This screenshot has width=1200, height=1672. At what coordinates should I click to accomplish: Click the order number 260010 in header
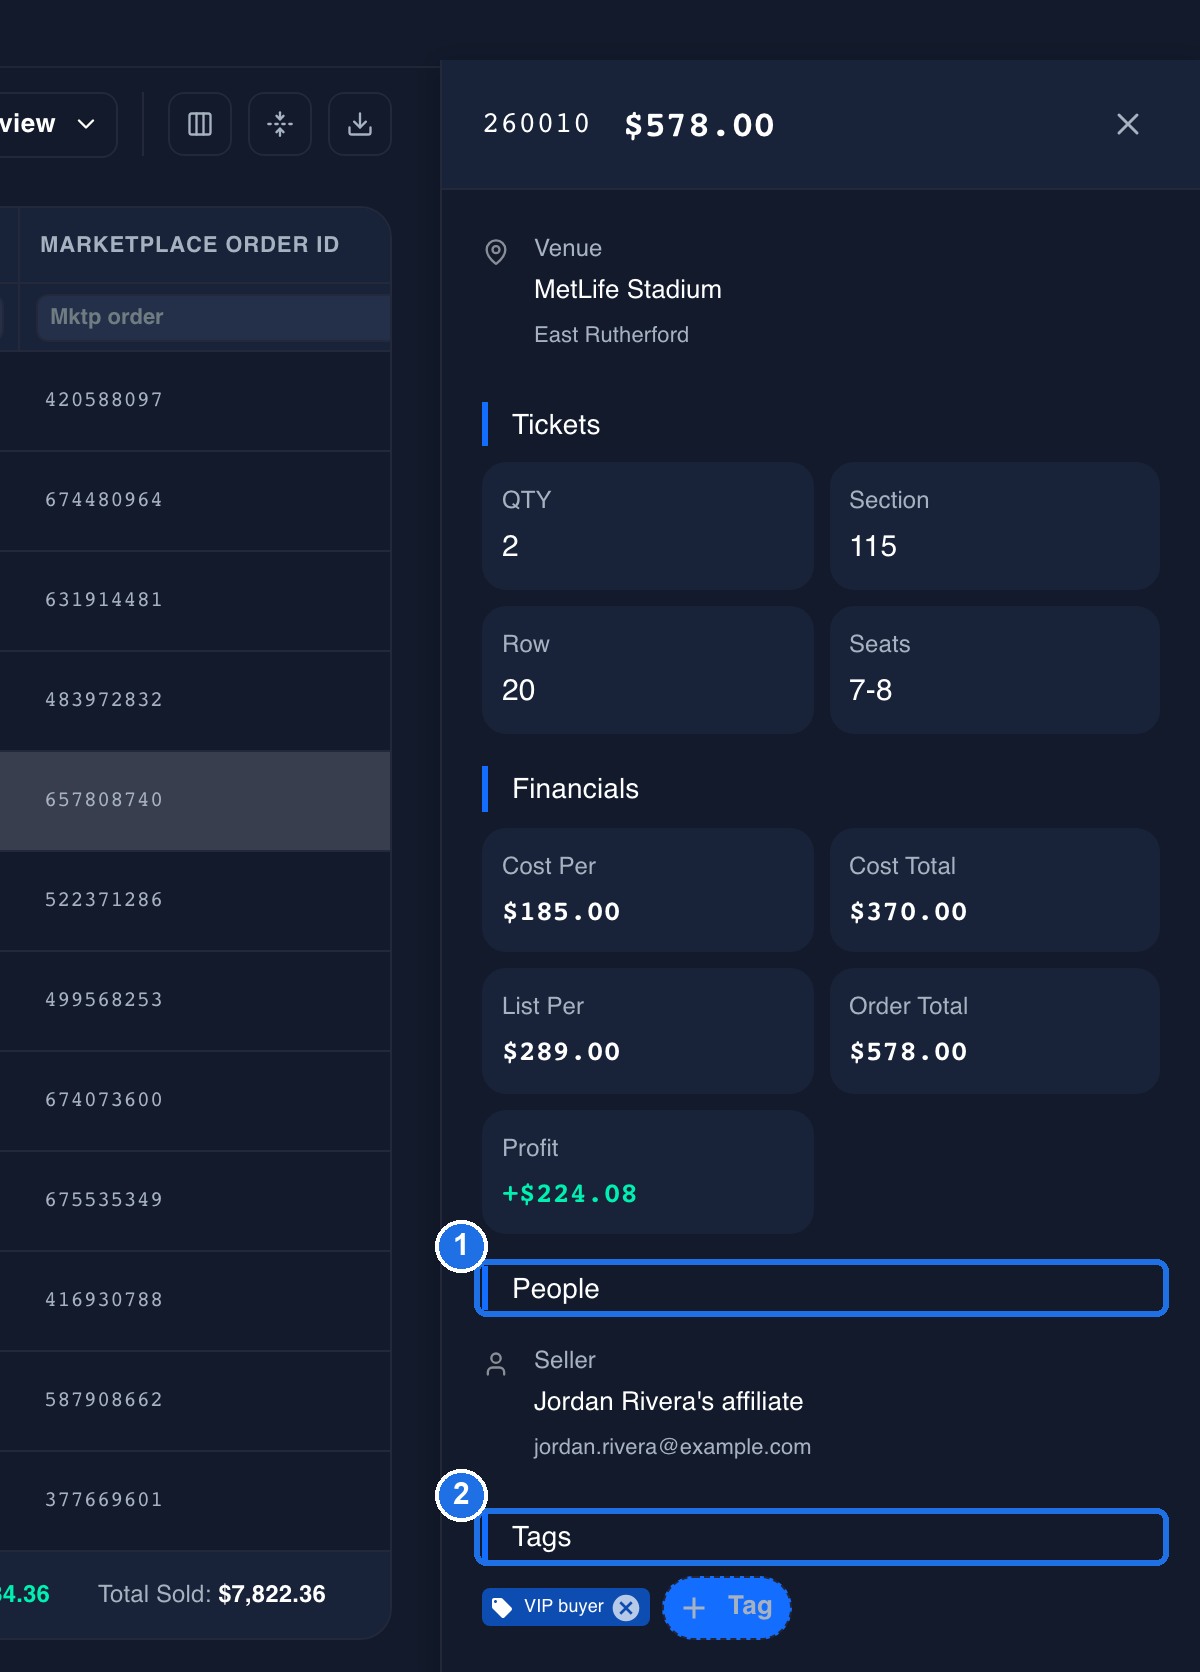pyautogui.click(x=537, y=123)
